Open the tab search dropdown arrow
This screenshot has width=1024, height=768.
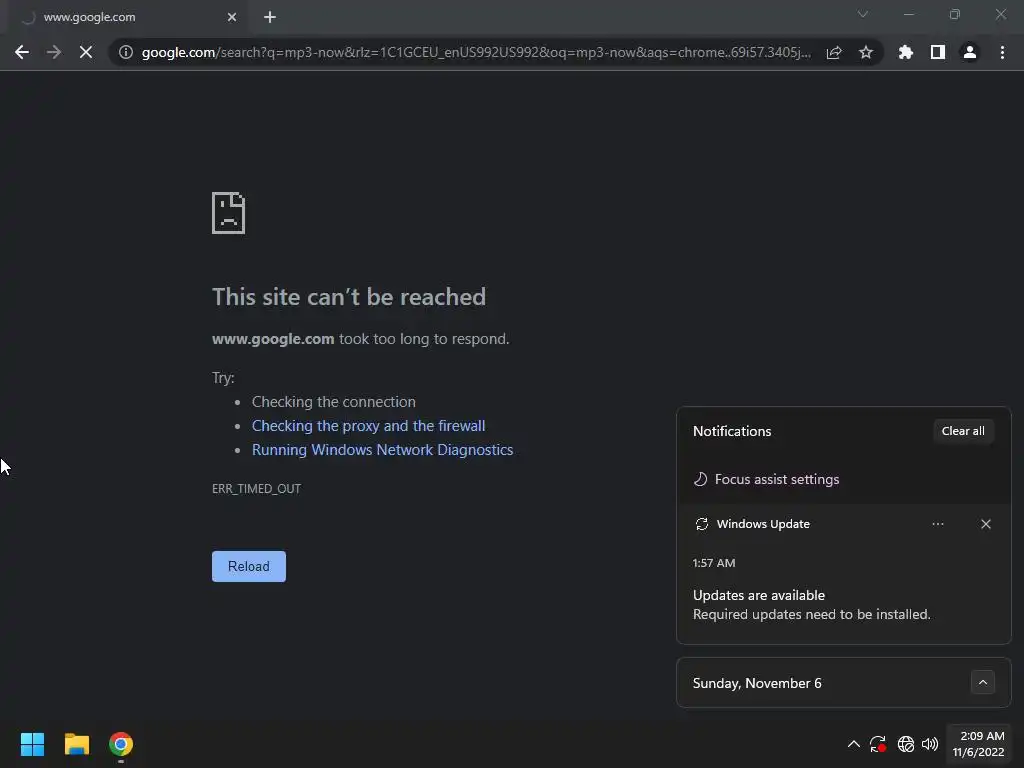[x=863, y=14]
